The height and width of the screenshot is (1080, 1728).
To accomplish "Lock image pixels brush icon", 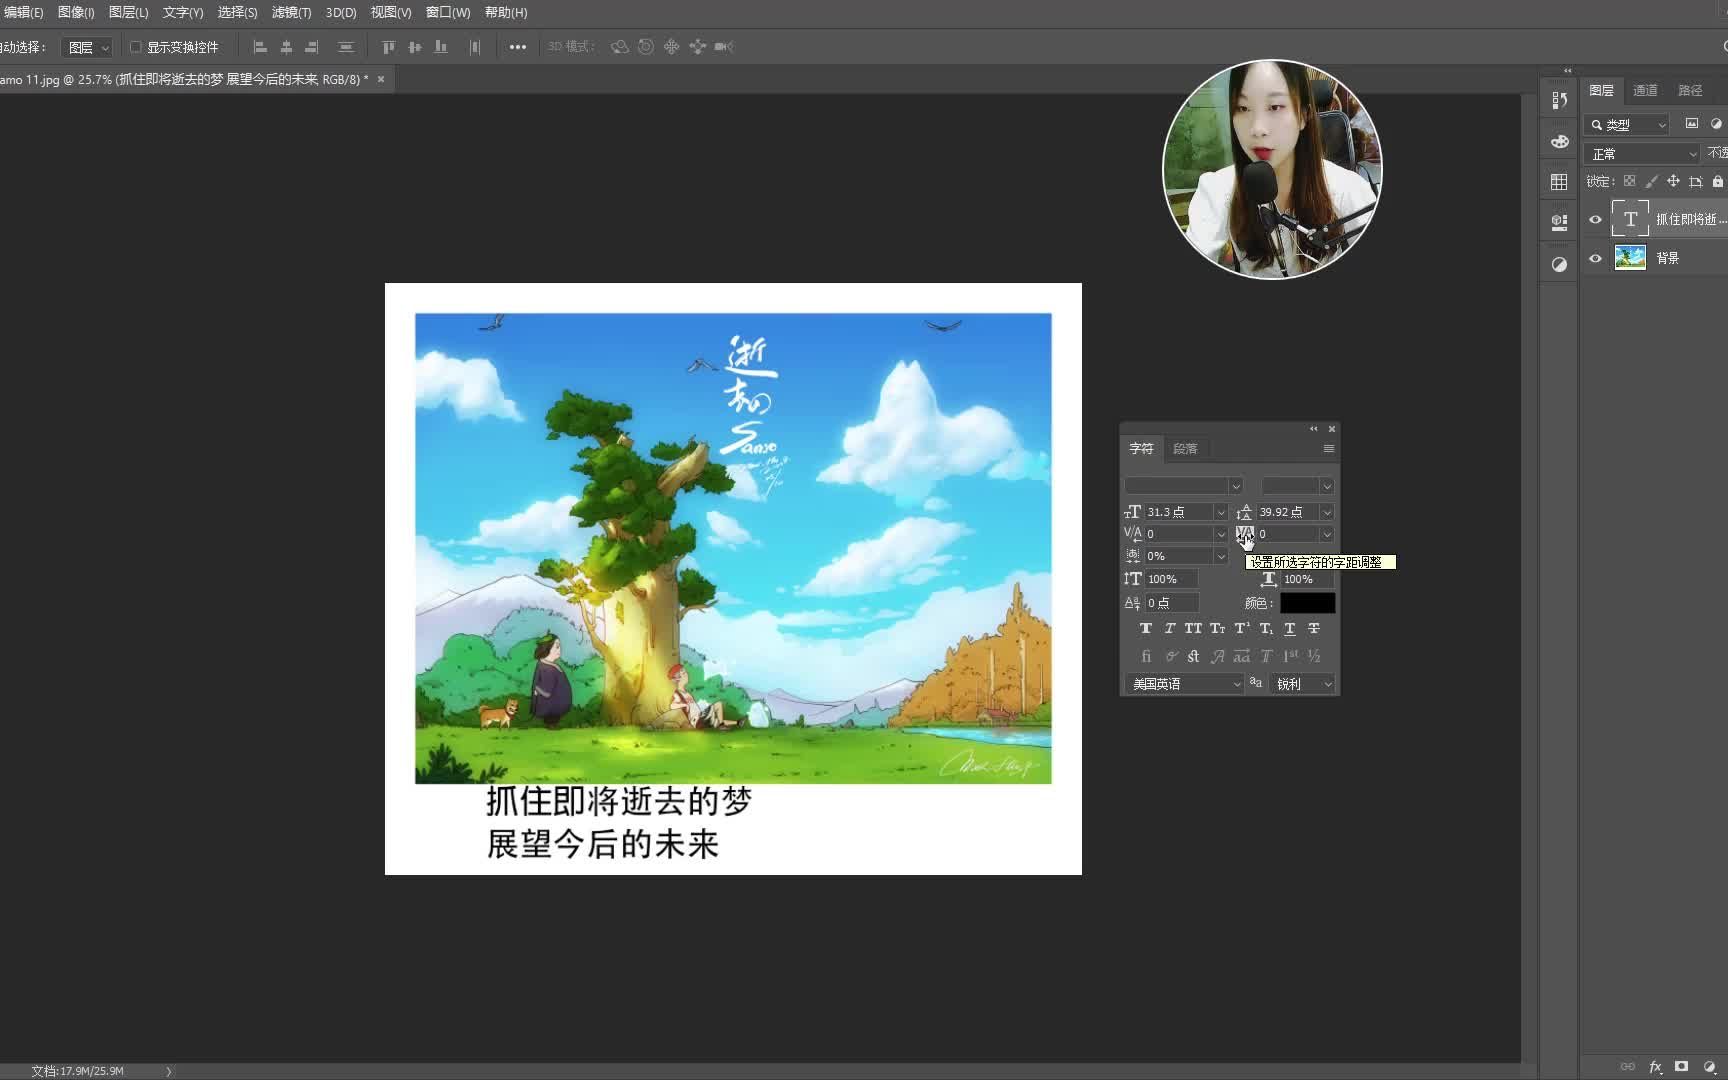I will click(x=1651, y=181).
